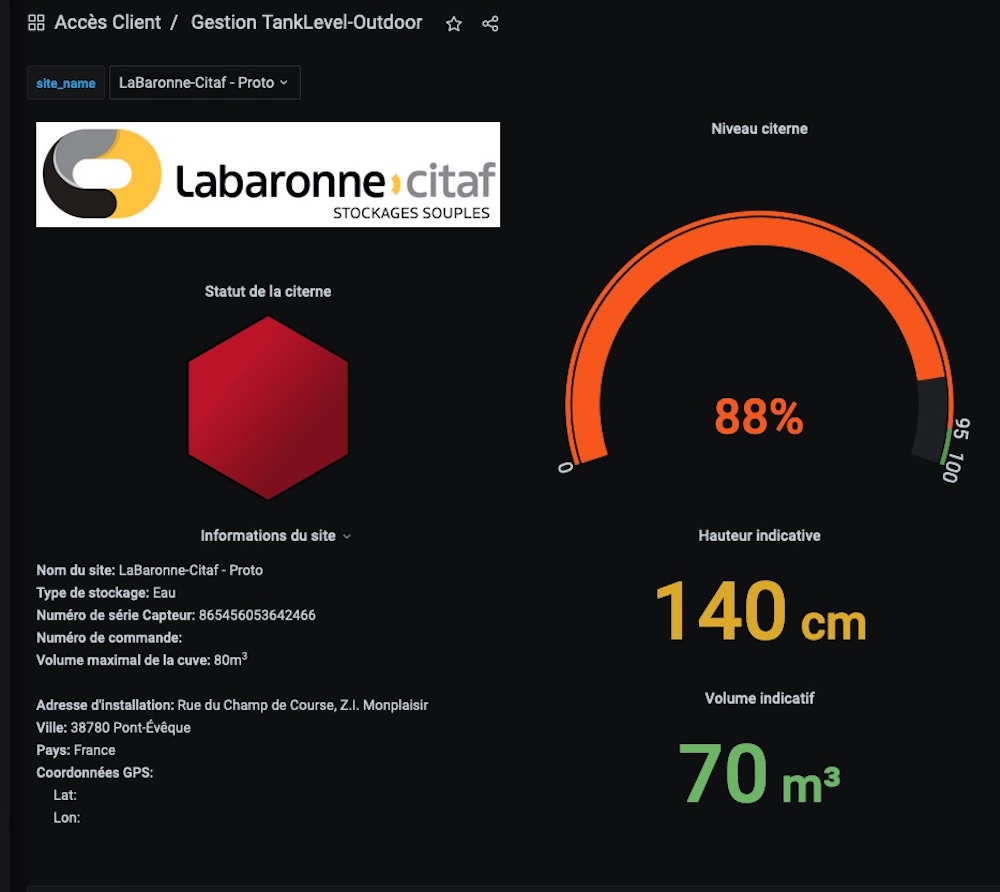Image resolution: width=1000 pixels, height=892 pixels.
Task: Open the Statut de la citerne panel title
Action: coord(268,291)
